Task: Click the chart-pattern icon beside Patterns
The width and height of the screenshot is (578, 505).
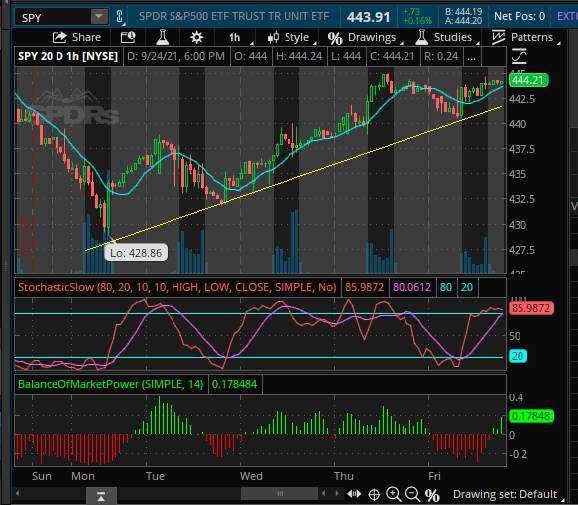Action: (x=498, y=37)
